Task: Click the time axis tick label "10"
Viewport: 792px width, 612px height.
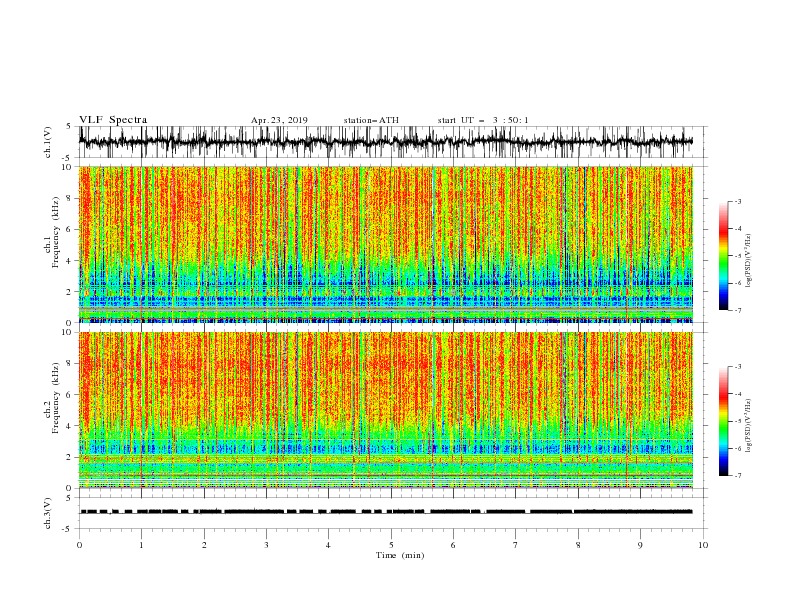Action: tap(703, 545)
